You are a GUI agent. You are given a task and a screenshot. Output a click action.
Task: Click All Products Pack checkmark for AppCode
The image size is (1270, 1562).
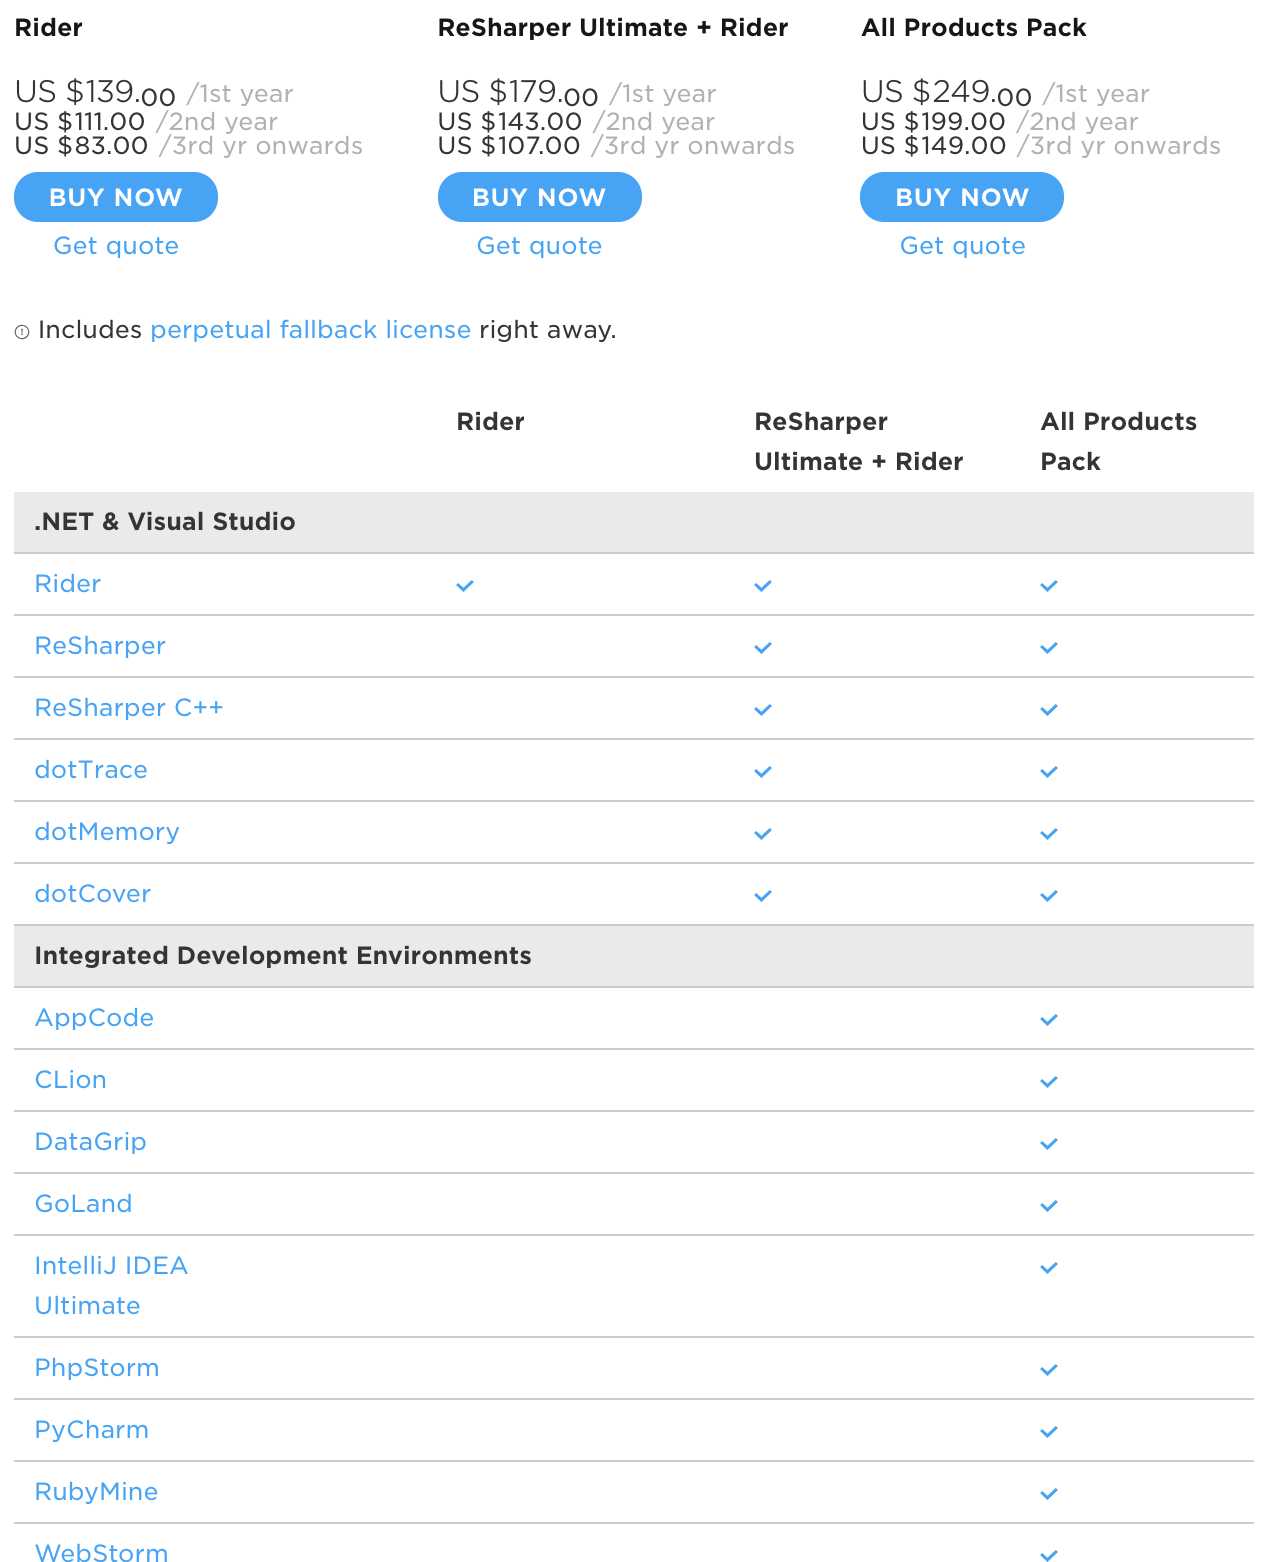point(1049,1020)
